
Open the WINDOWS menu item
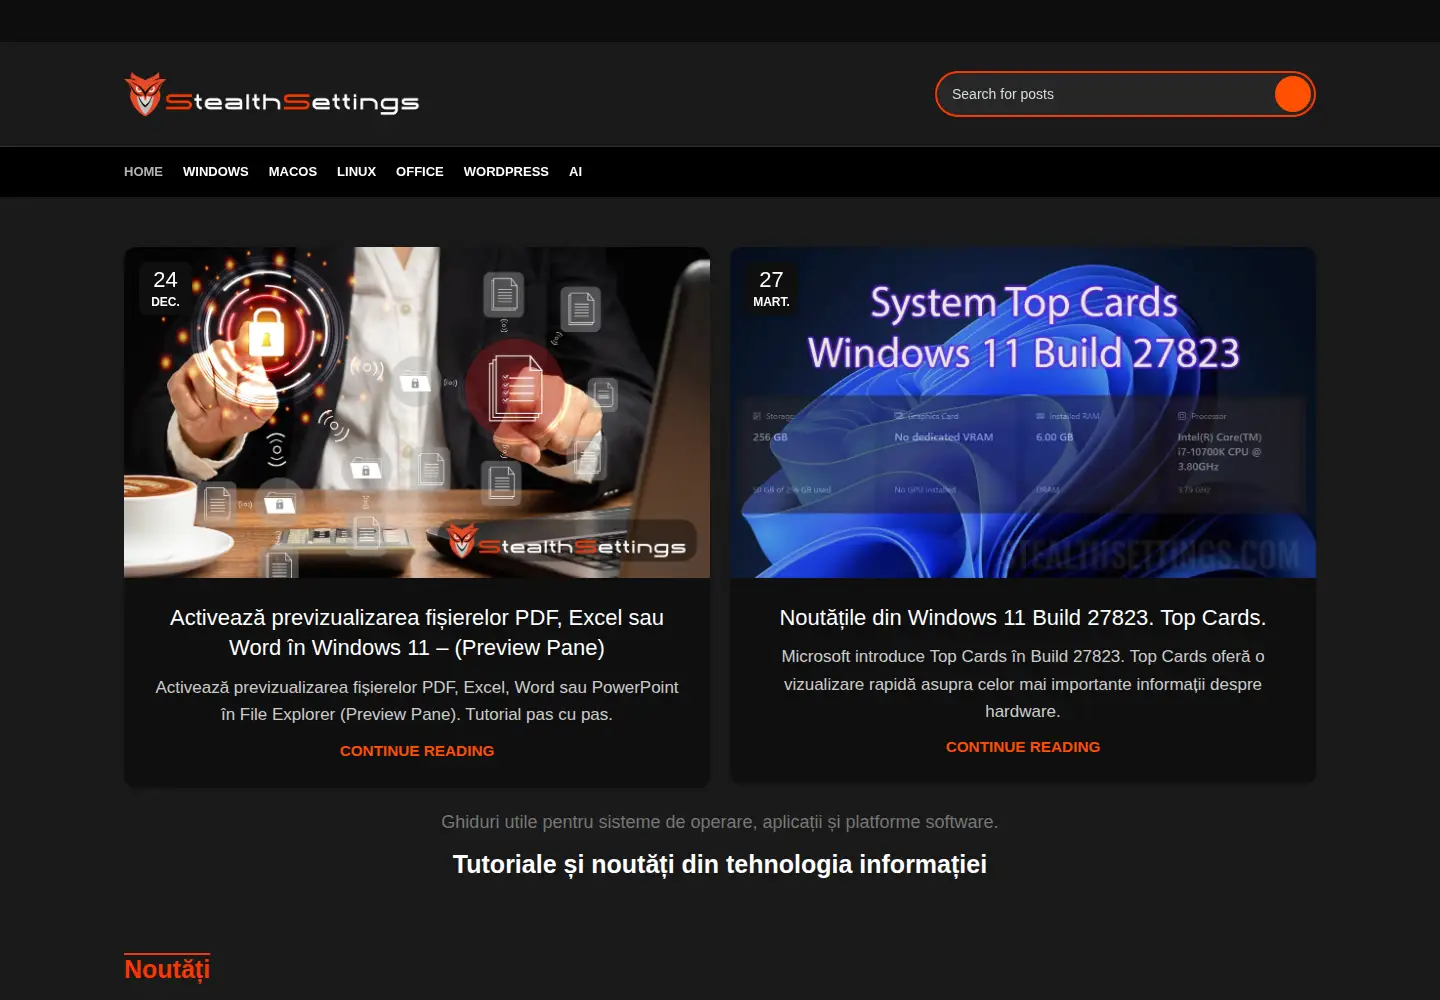click(x=216, y=172)
